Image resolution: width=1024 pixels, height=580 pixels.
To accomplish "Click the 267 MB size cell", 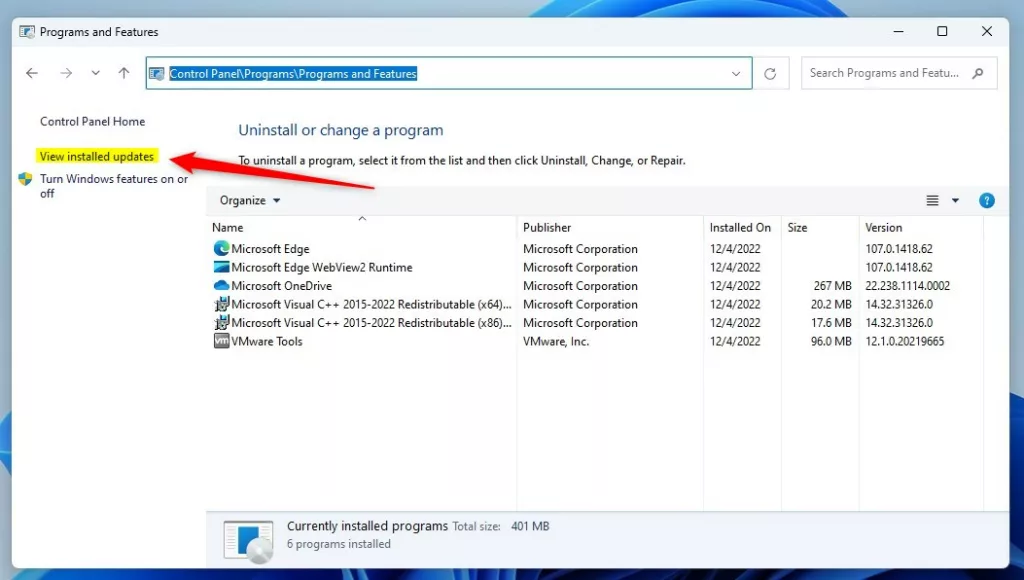I will coord(832,285).
